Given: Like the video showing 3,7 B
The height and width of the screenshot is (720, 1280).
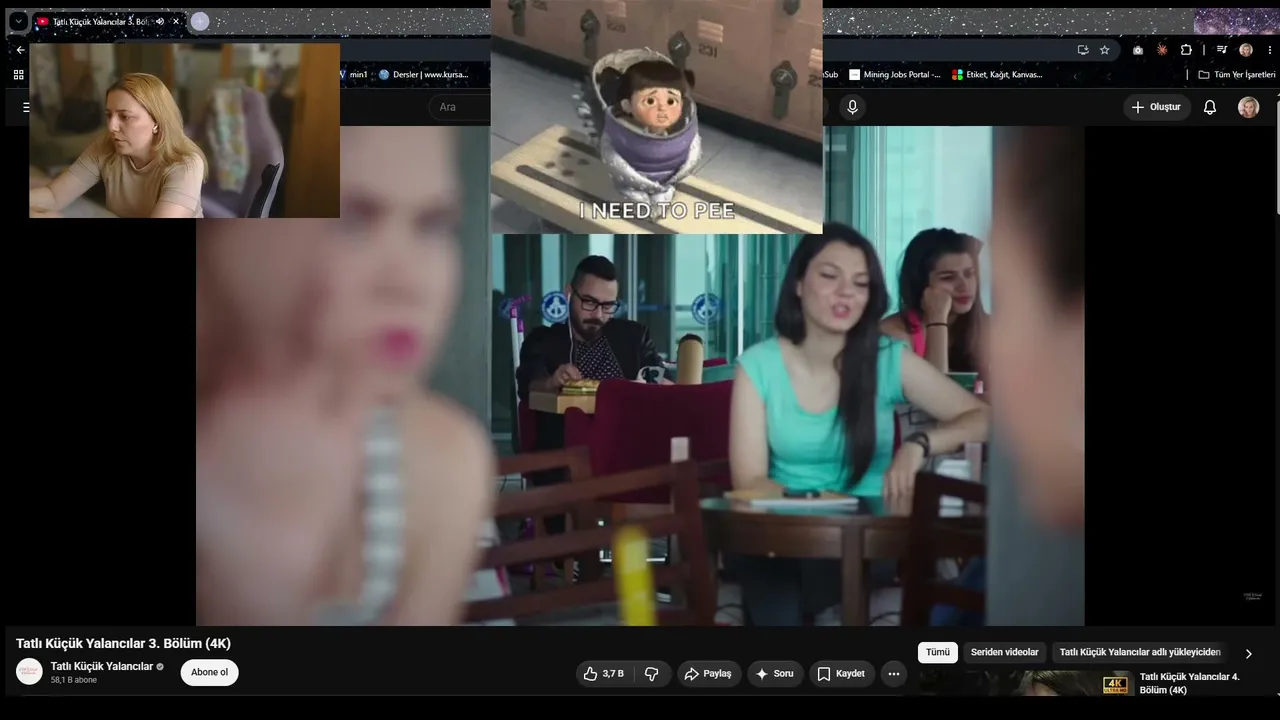Looking at the screenshot, I should coord(603,674).
